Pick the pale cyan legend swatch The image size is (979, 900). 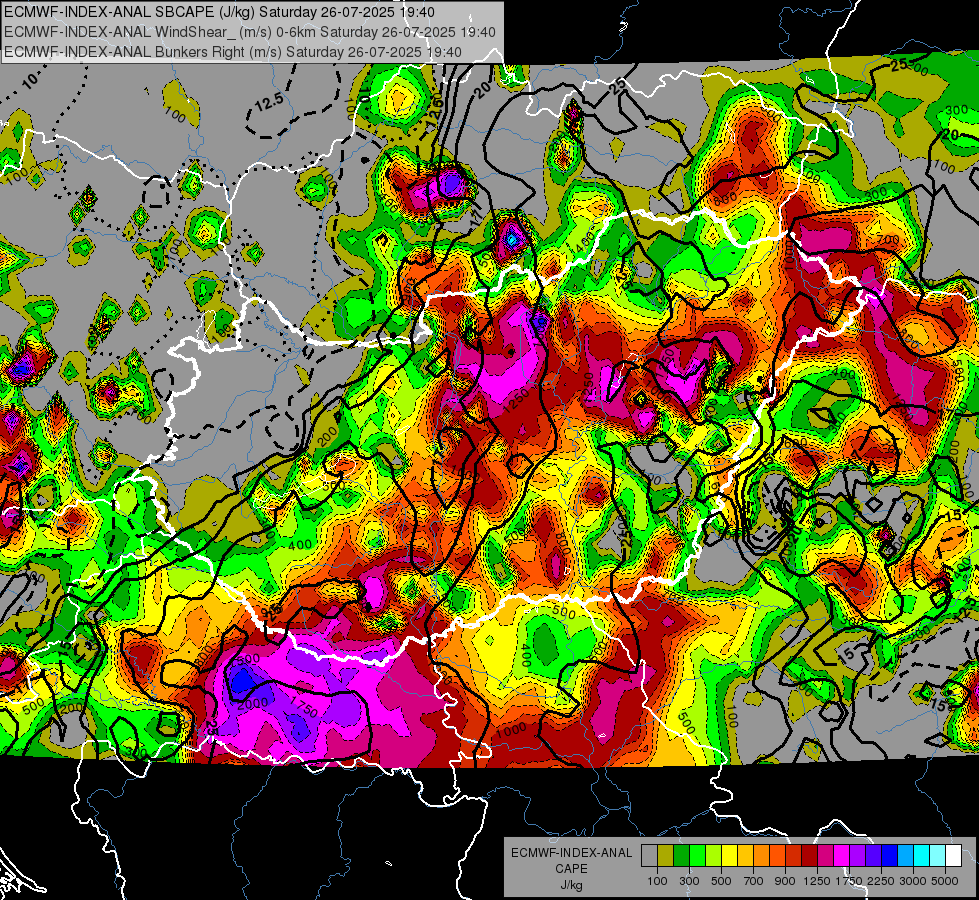point(938,855)
